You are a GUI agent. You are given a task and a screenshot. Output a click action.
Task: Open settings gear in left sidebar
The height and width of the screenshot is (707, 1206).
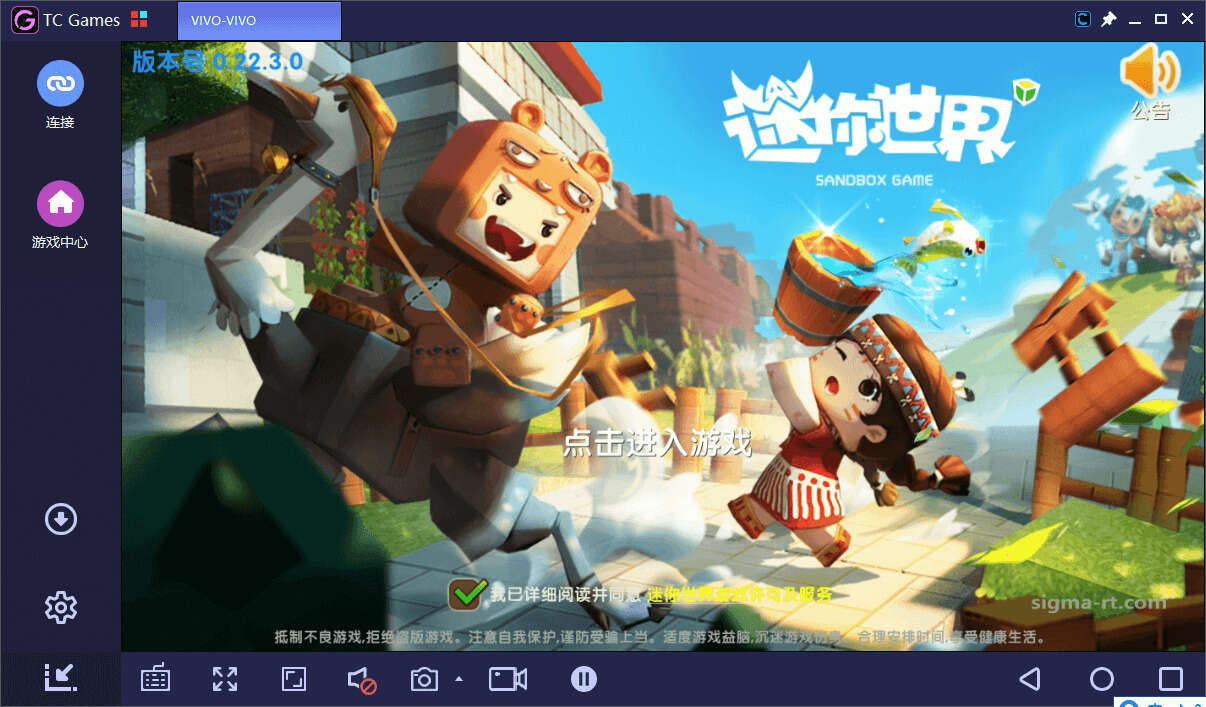[61, 607]
